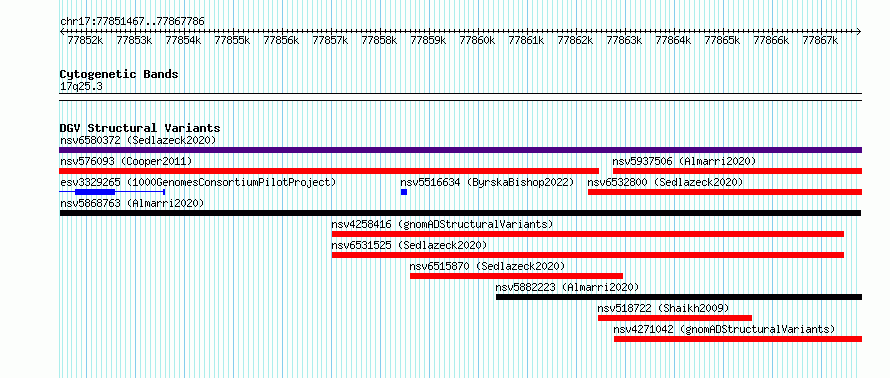Click the nsv5882223 (Almarri2020) label
The image size is (890, 378).
coord(567,287)
